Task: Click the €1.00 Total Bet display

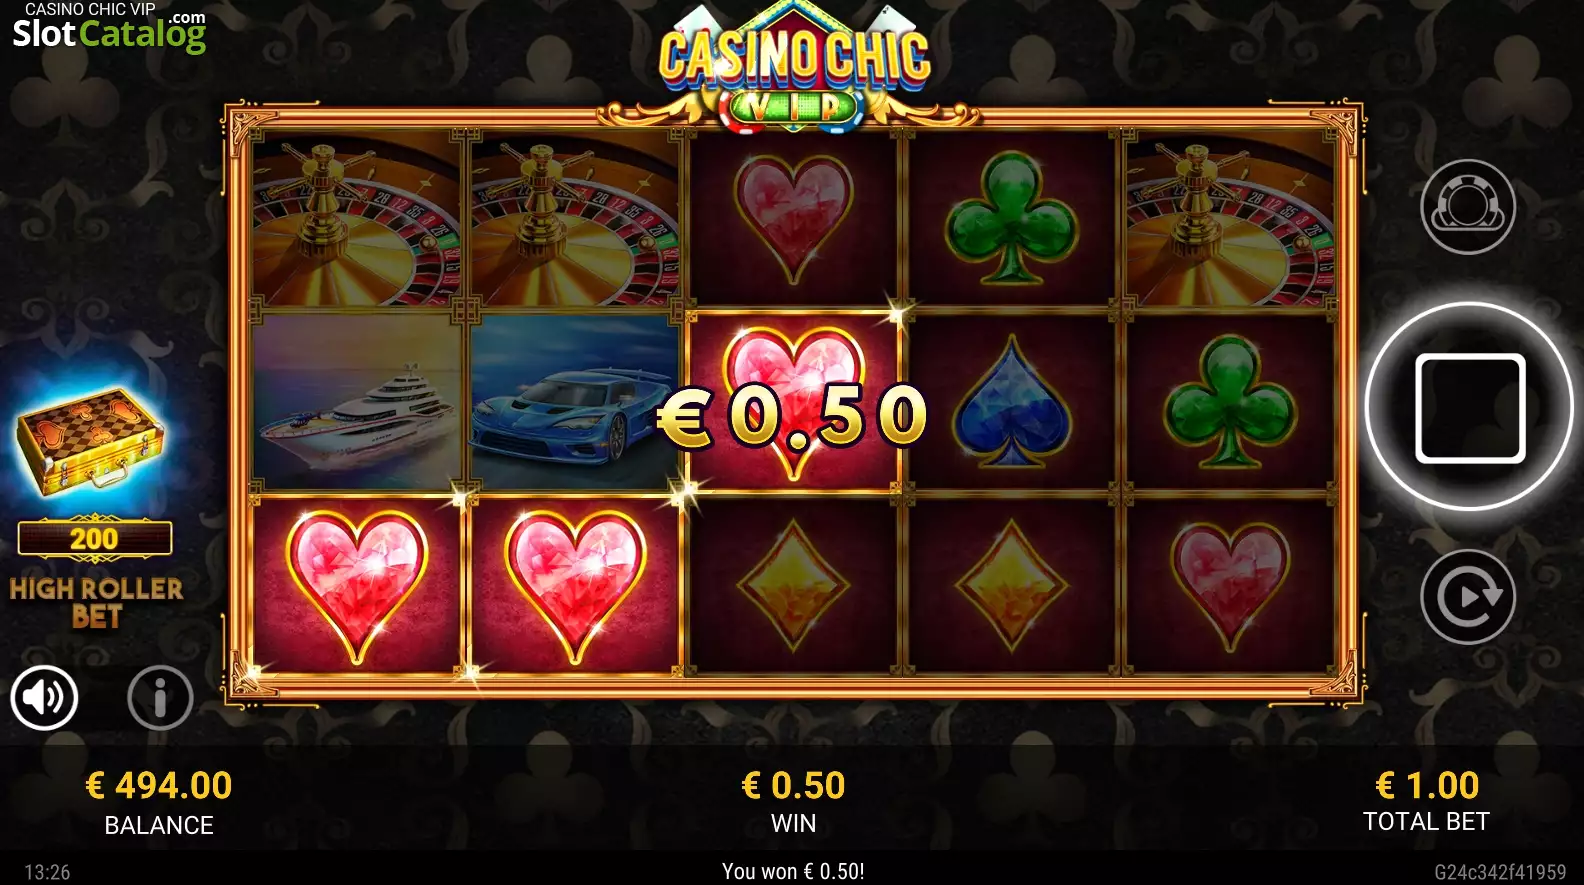Action: 1427,802
